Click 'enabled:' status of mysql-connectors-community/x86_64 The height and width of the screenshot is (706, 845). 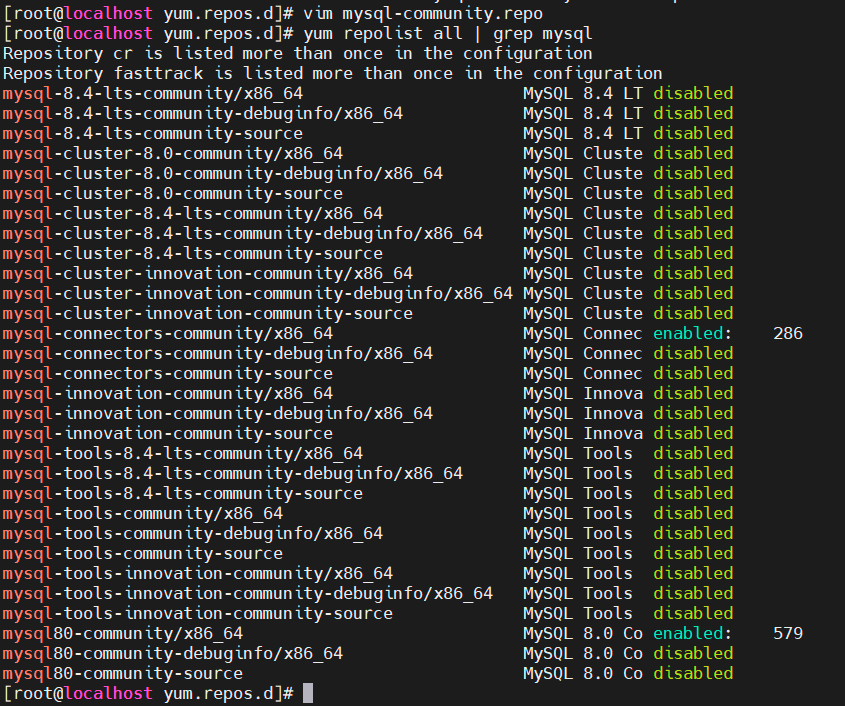(x=693, y=333)
